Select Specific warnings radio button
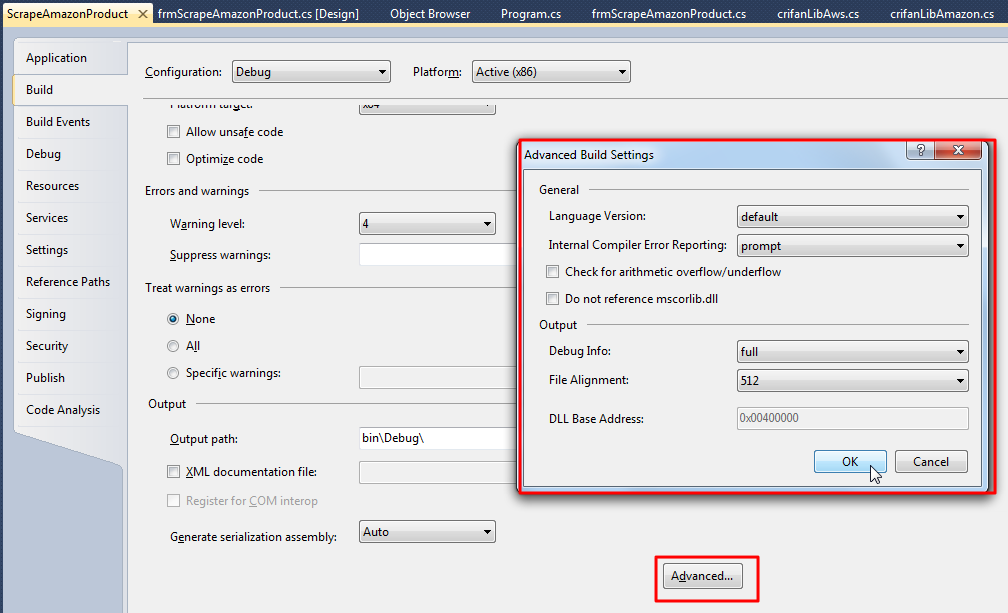 tap(173, 373)
